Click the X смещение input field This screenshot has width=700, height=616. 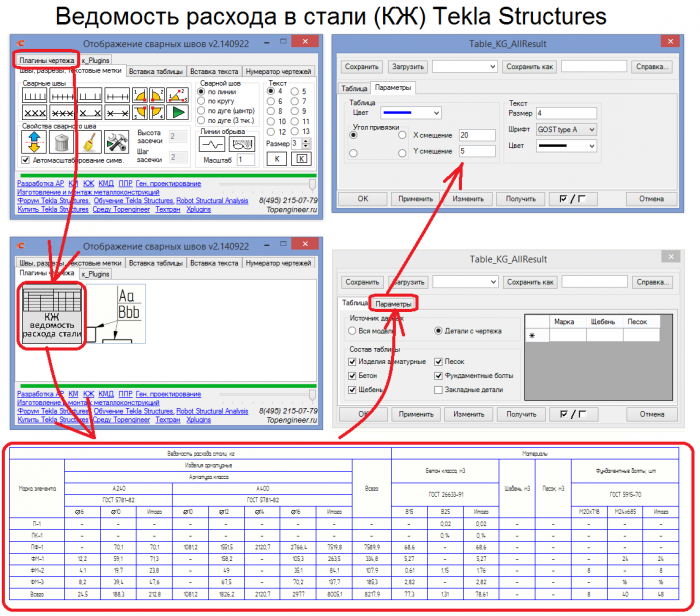[x=477, y=135]
